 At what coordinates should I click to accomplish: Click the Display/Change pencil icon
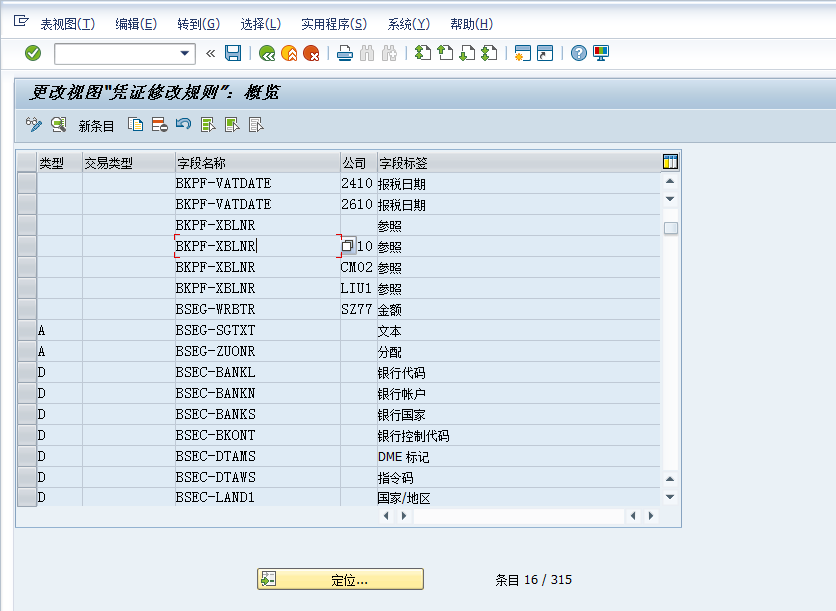[34, 125]
